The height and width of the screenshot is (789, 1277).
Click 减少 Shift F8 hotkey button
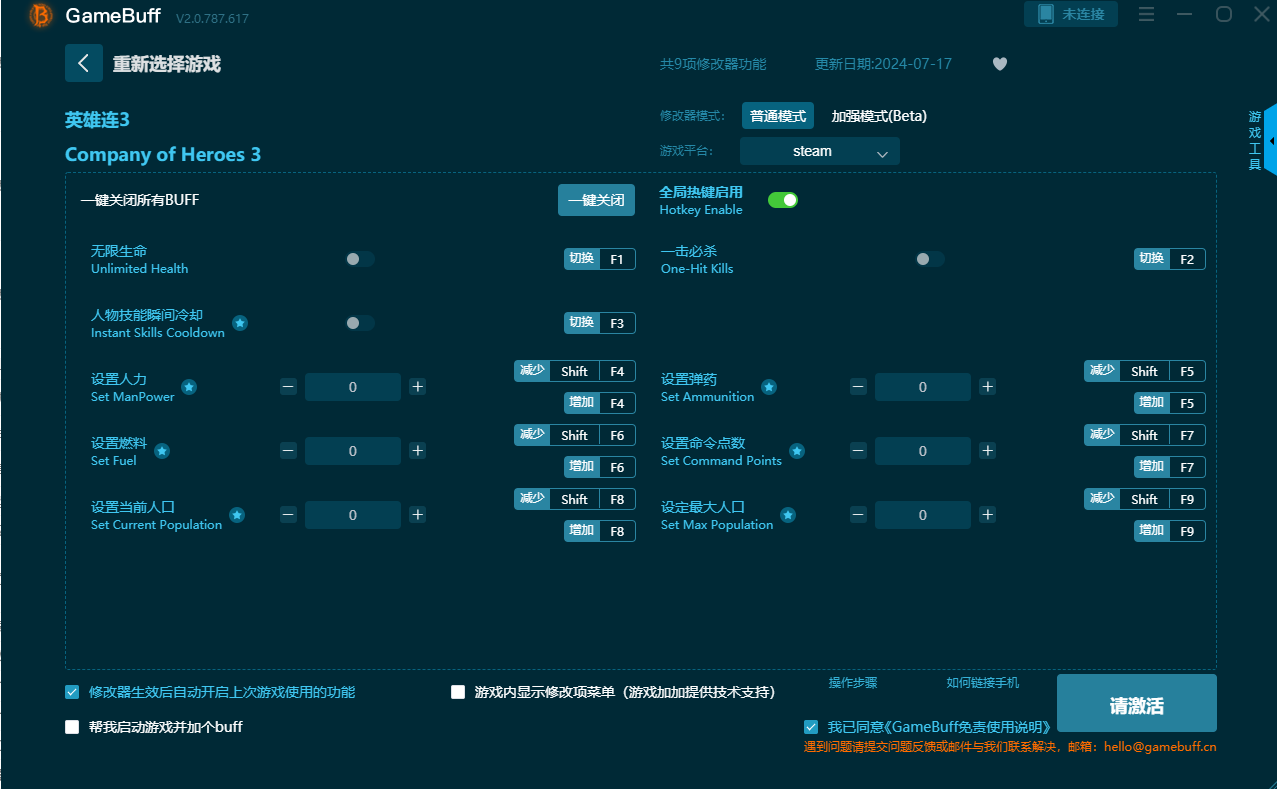575,499
